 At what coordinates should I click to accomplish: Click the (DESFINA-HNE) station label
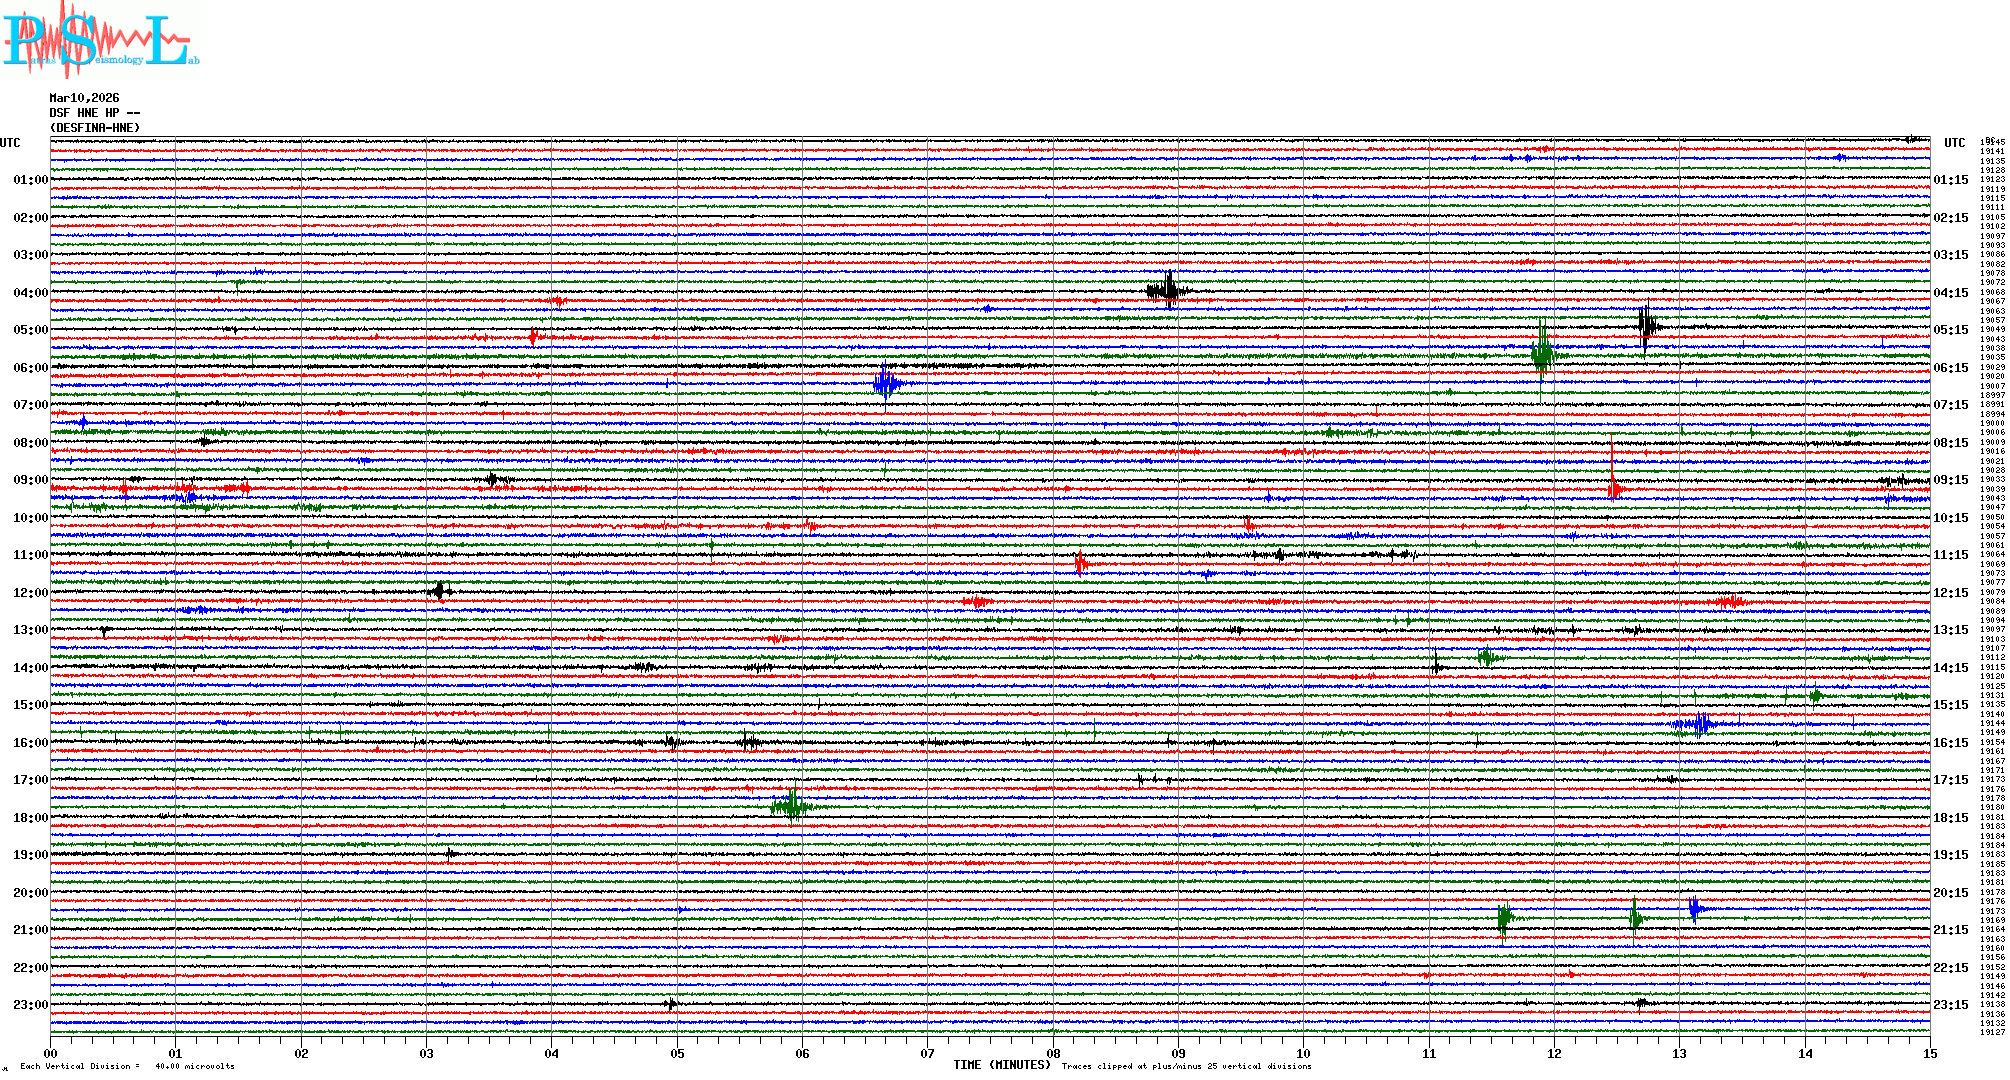pos(95,128)
